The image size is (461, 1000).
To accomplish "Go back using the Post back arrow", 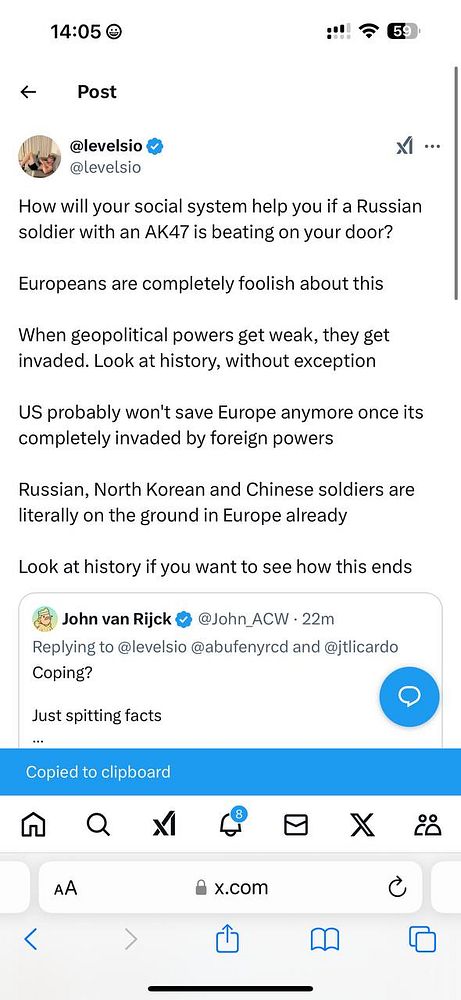I will pos(28,92).
